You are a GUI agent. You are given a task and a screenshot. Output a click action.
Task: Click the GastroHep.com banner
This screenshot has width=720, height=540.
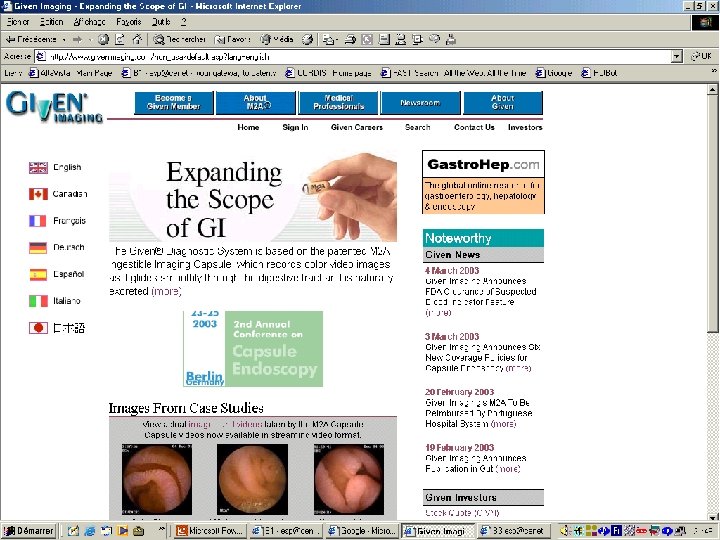483,182
